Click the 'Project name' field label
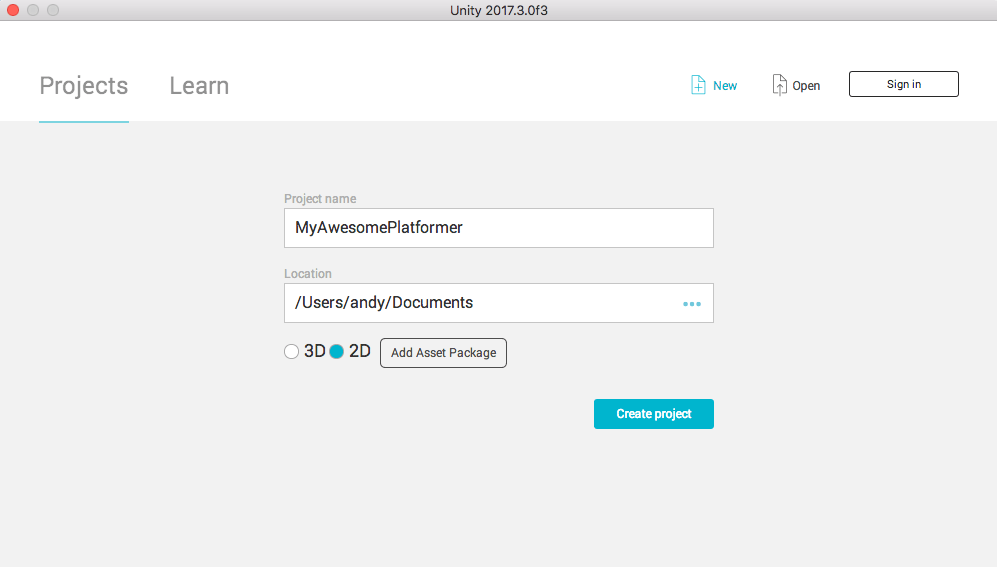 point(320,199)
